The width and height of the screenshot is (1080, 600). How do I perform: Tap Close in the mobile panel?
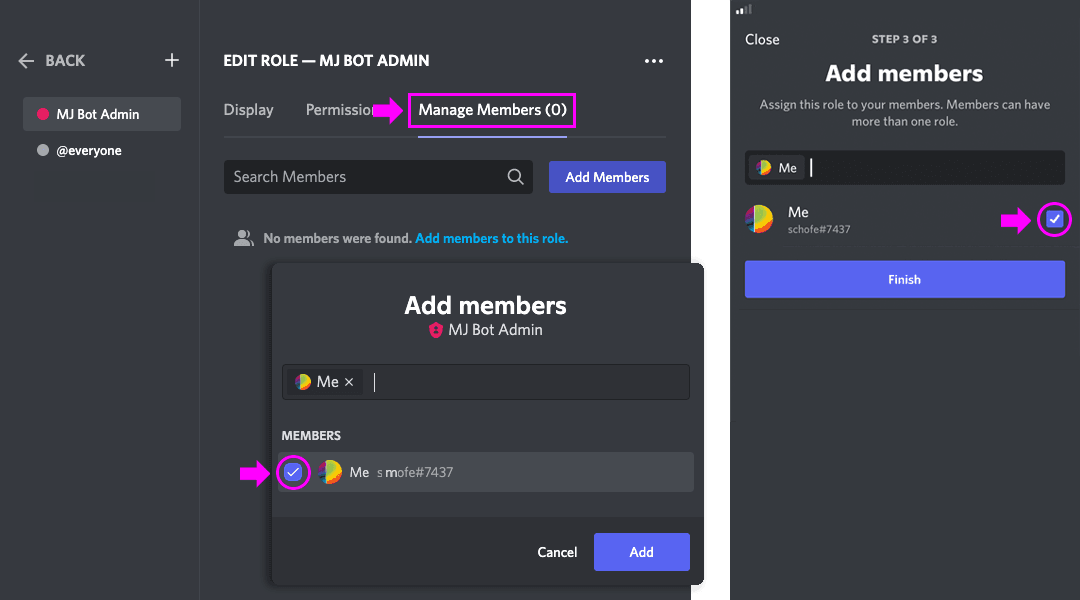pyautogui.click(x=762, y=40)
